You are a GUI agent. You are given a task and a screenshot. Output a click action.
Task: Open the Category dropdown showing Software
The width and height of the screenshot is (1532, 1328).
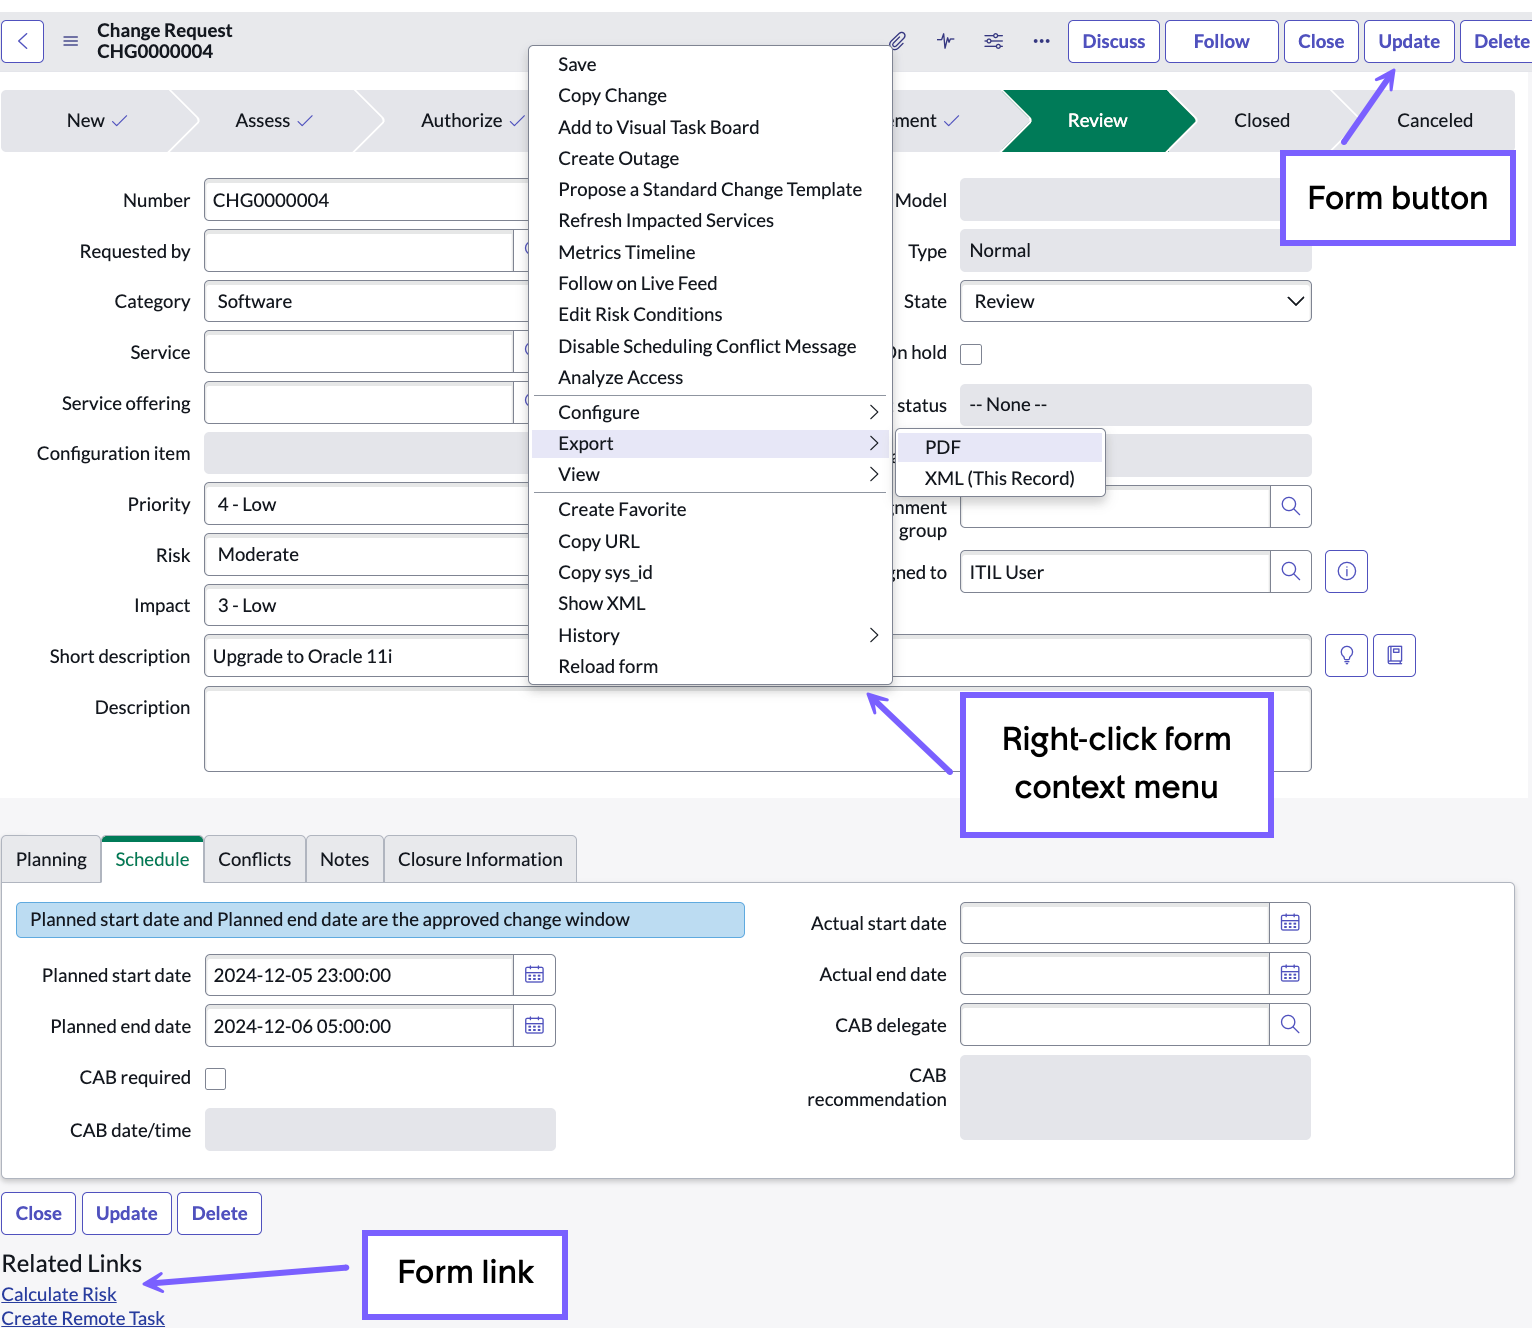[x=367, y=301]
